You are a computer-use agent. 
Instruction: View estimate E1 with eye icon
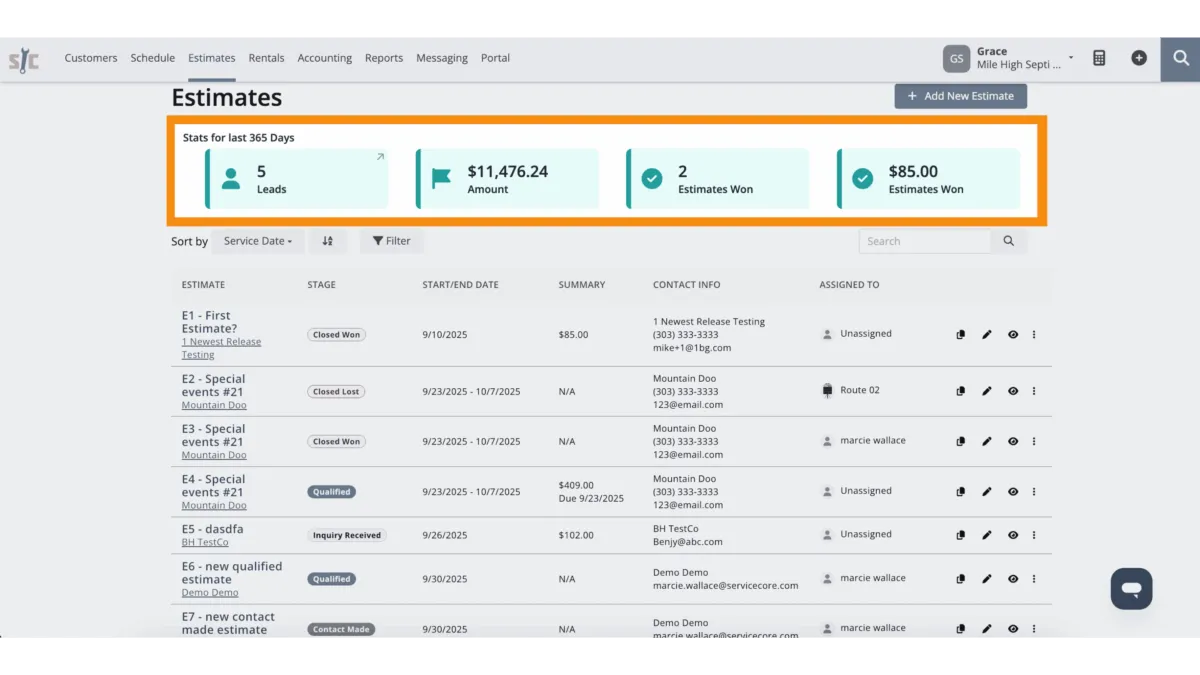(x=1013, y=335)
